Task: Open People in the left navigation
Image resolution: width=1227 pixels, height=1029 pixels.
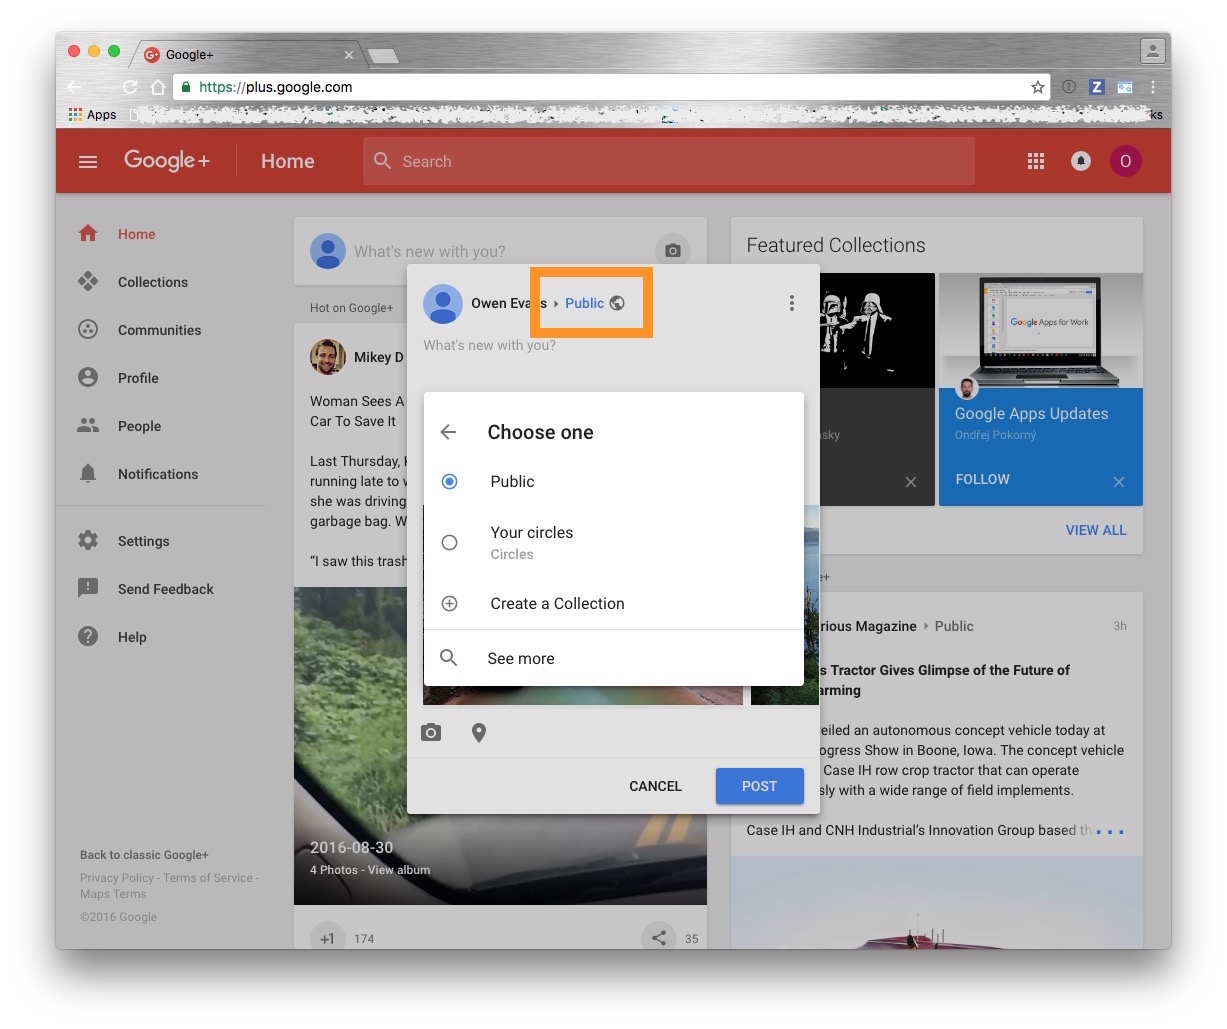Action: pos(139,426)
